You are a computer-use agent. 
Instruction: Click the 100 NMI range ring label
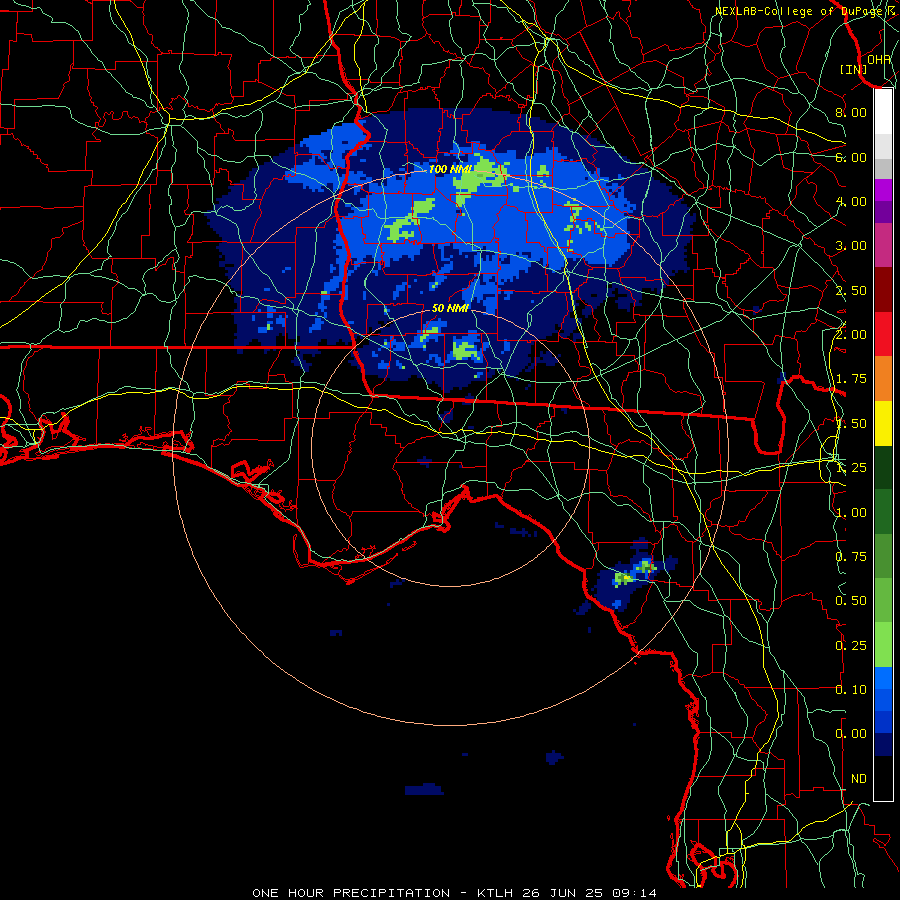tap(450, 169)
